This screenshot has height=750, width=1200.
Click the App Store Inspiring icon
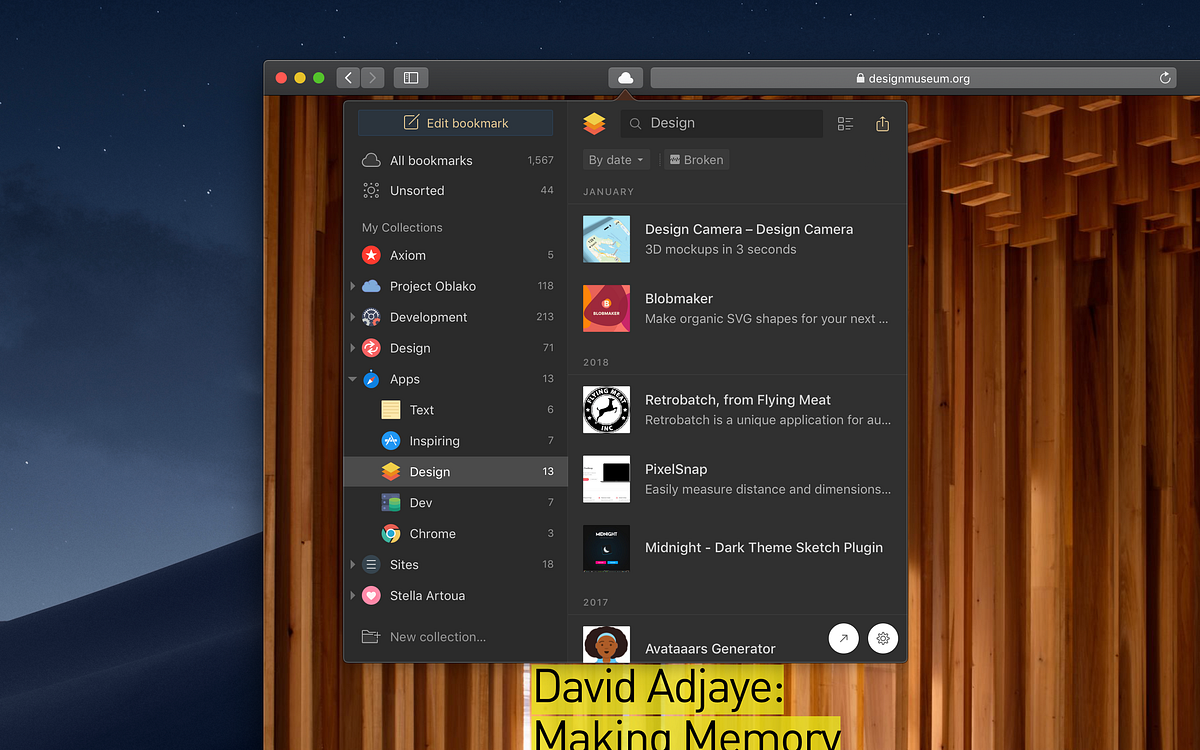(x=391, y=441)
